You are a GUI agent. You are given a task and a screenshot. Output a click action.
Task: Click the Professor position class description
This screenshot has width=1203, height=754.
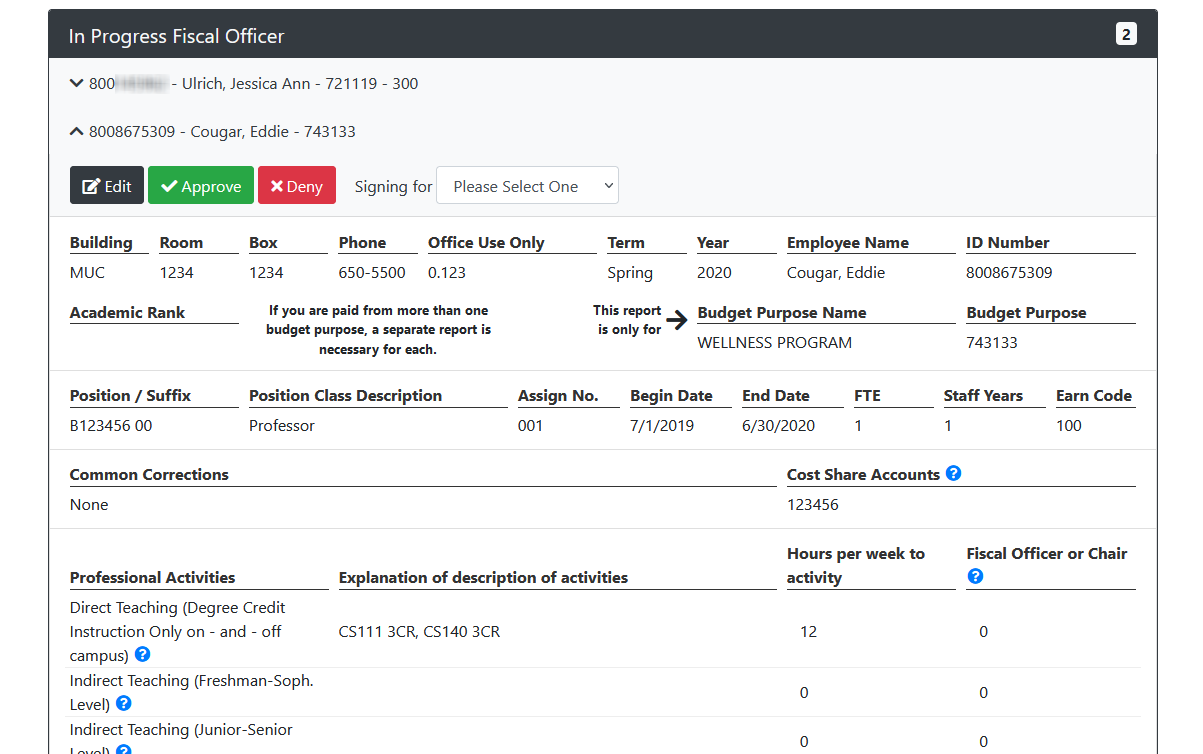(282, 426)
